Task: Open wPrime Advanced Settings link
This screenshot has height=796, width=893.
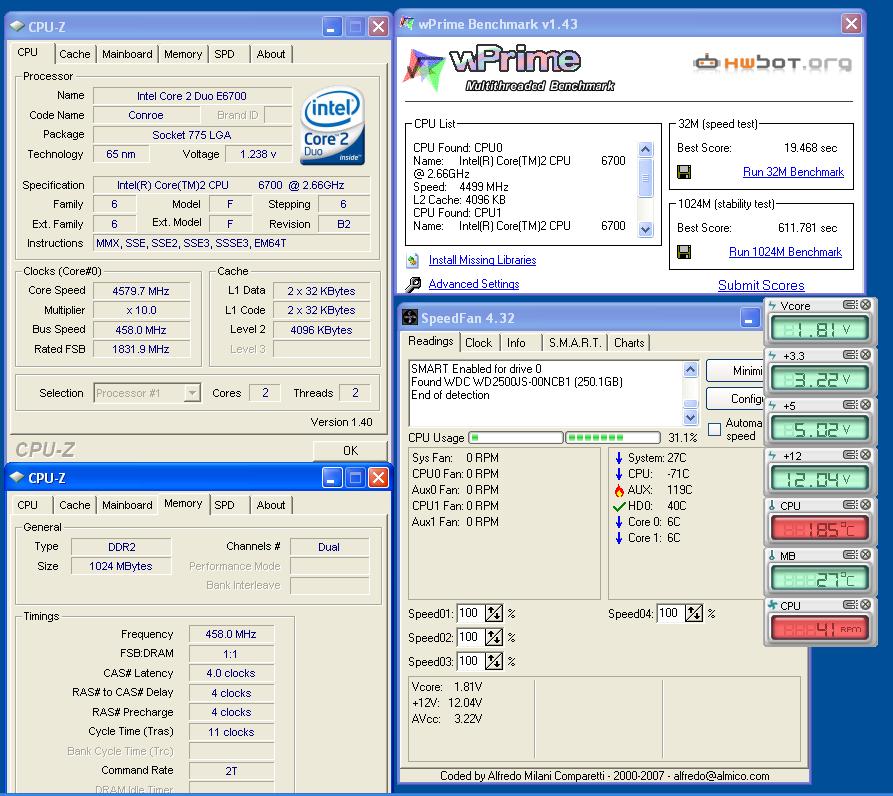Action: (474, 284)
